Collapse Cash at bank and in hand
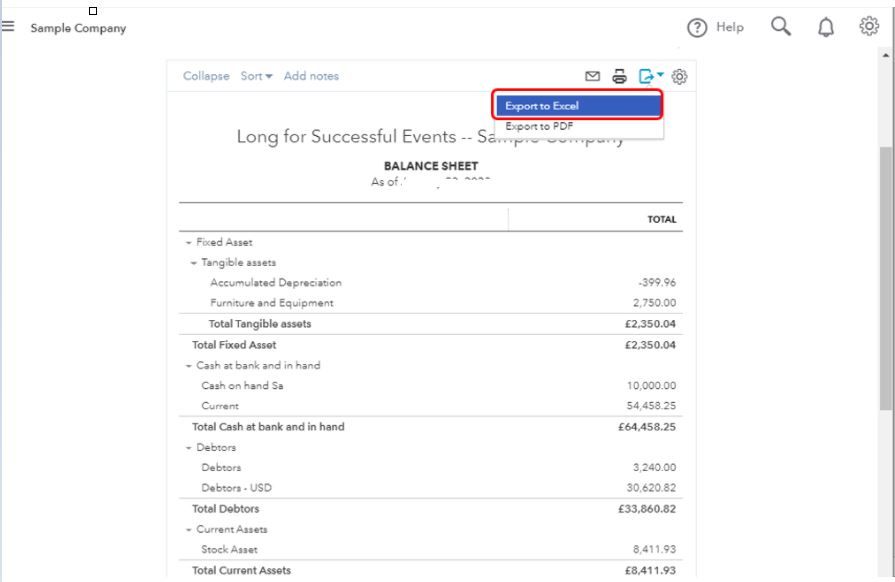The height and width of the screenshot is (582, 895). 188,366
